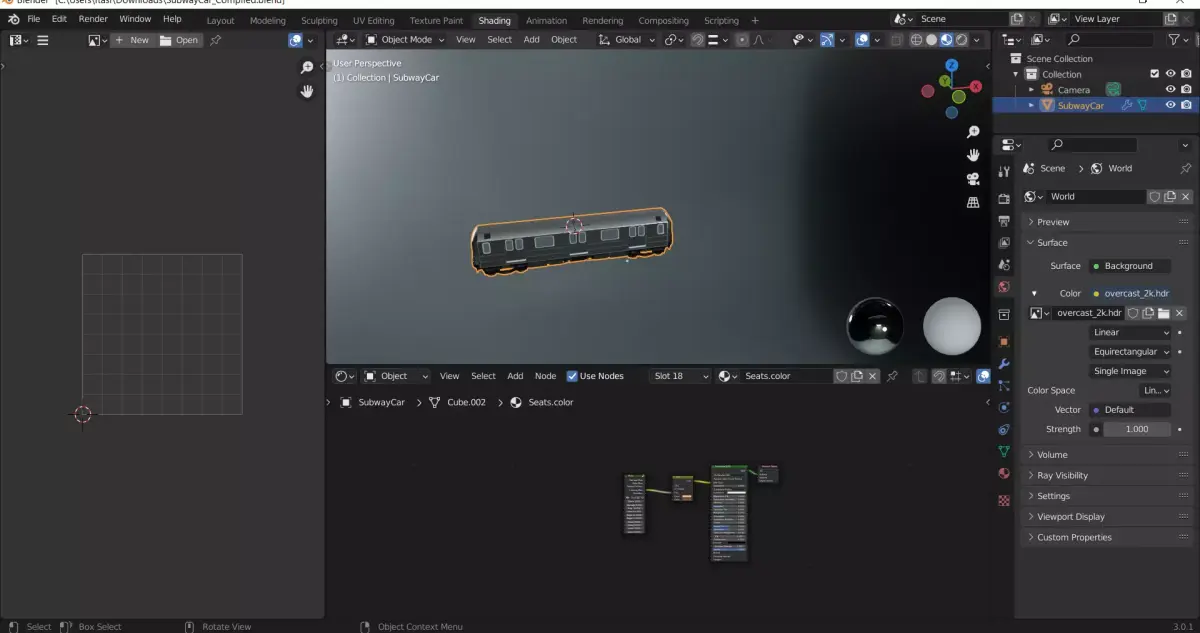Click Open image button in image editor
Viewport: 1200px width, 633px height.
click(180, 40)
